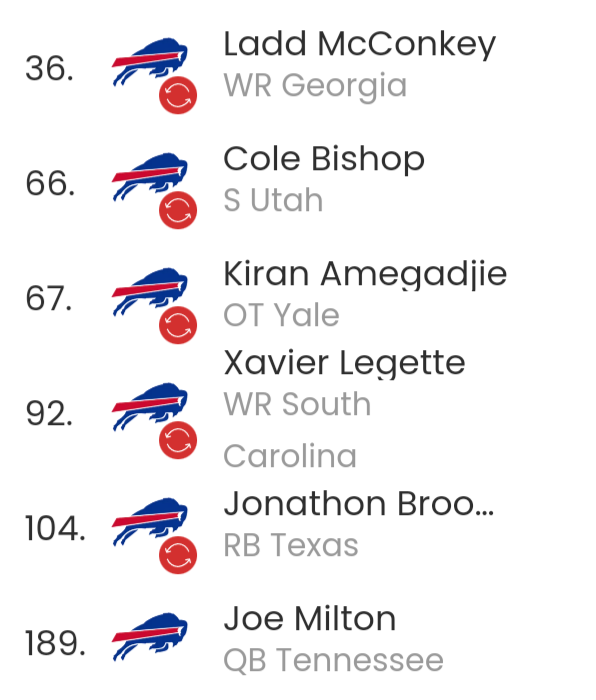Select Joe Milton name
This screenshot has height=700, width=596.
(x=309, y=619)
